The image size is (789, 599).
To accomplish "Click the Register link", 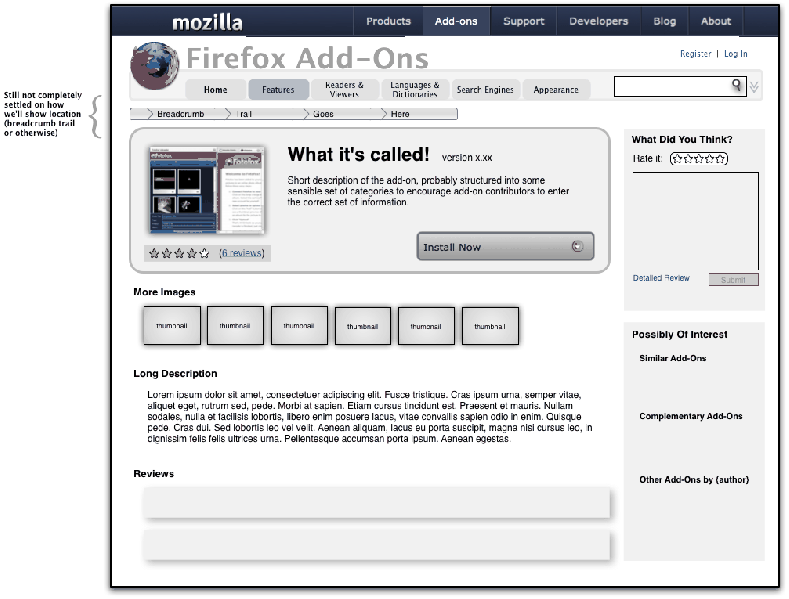I will 695,54.
